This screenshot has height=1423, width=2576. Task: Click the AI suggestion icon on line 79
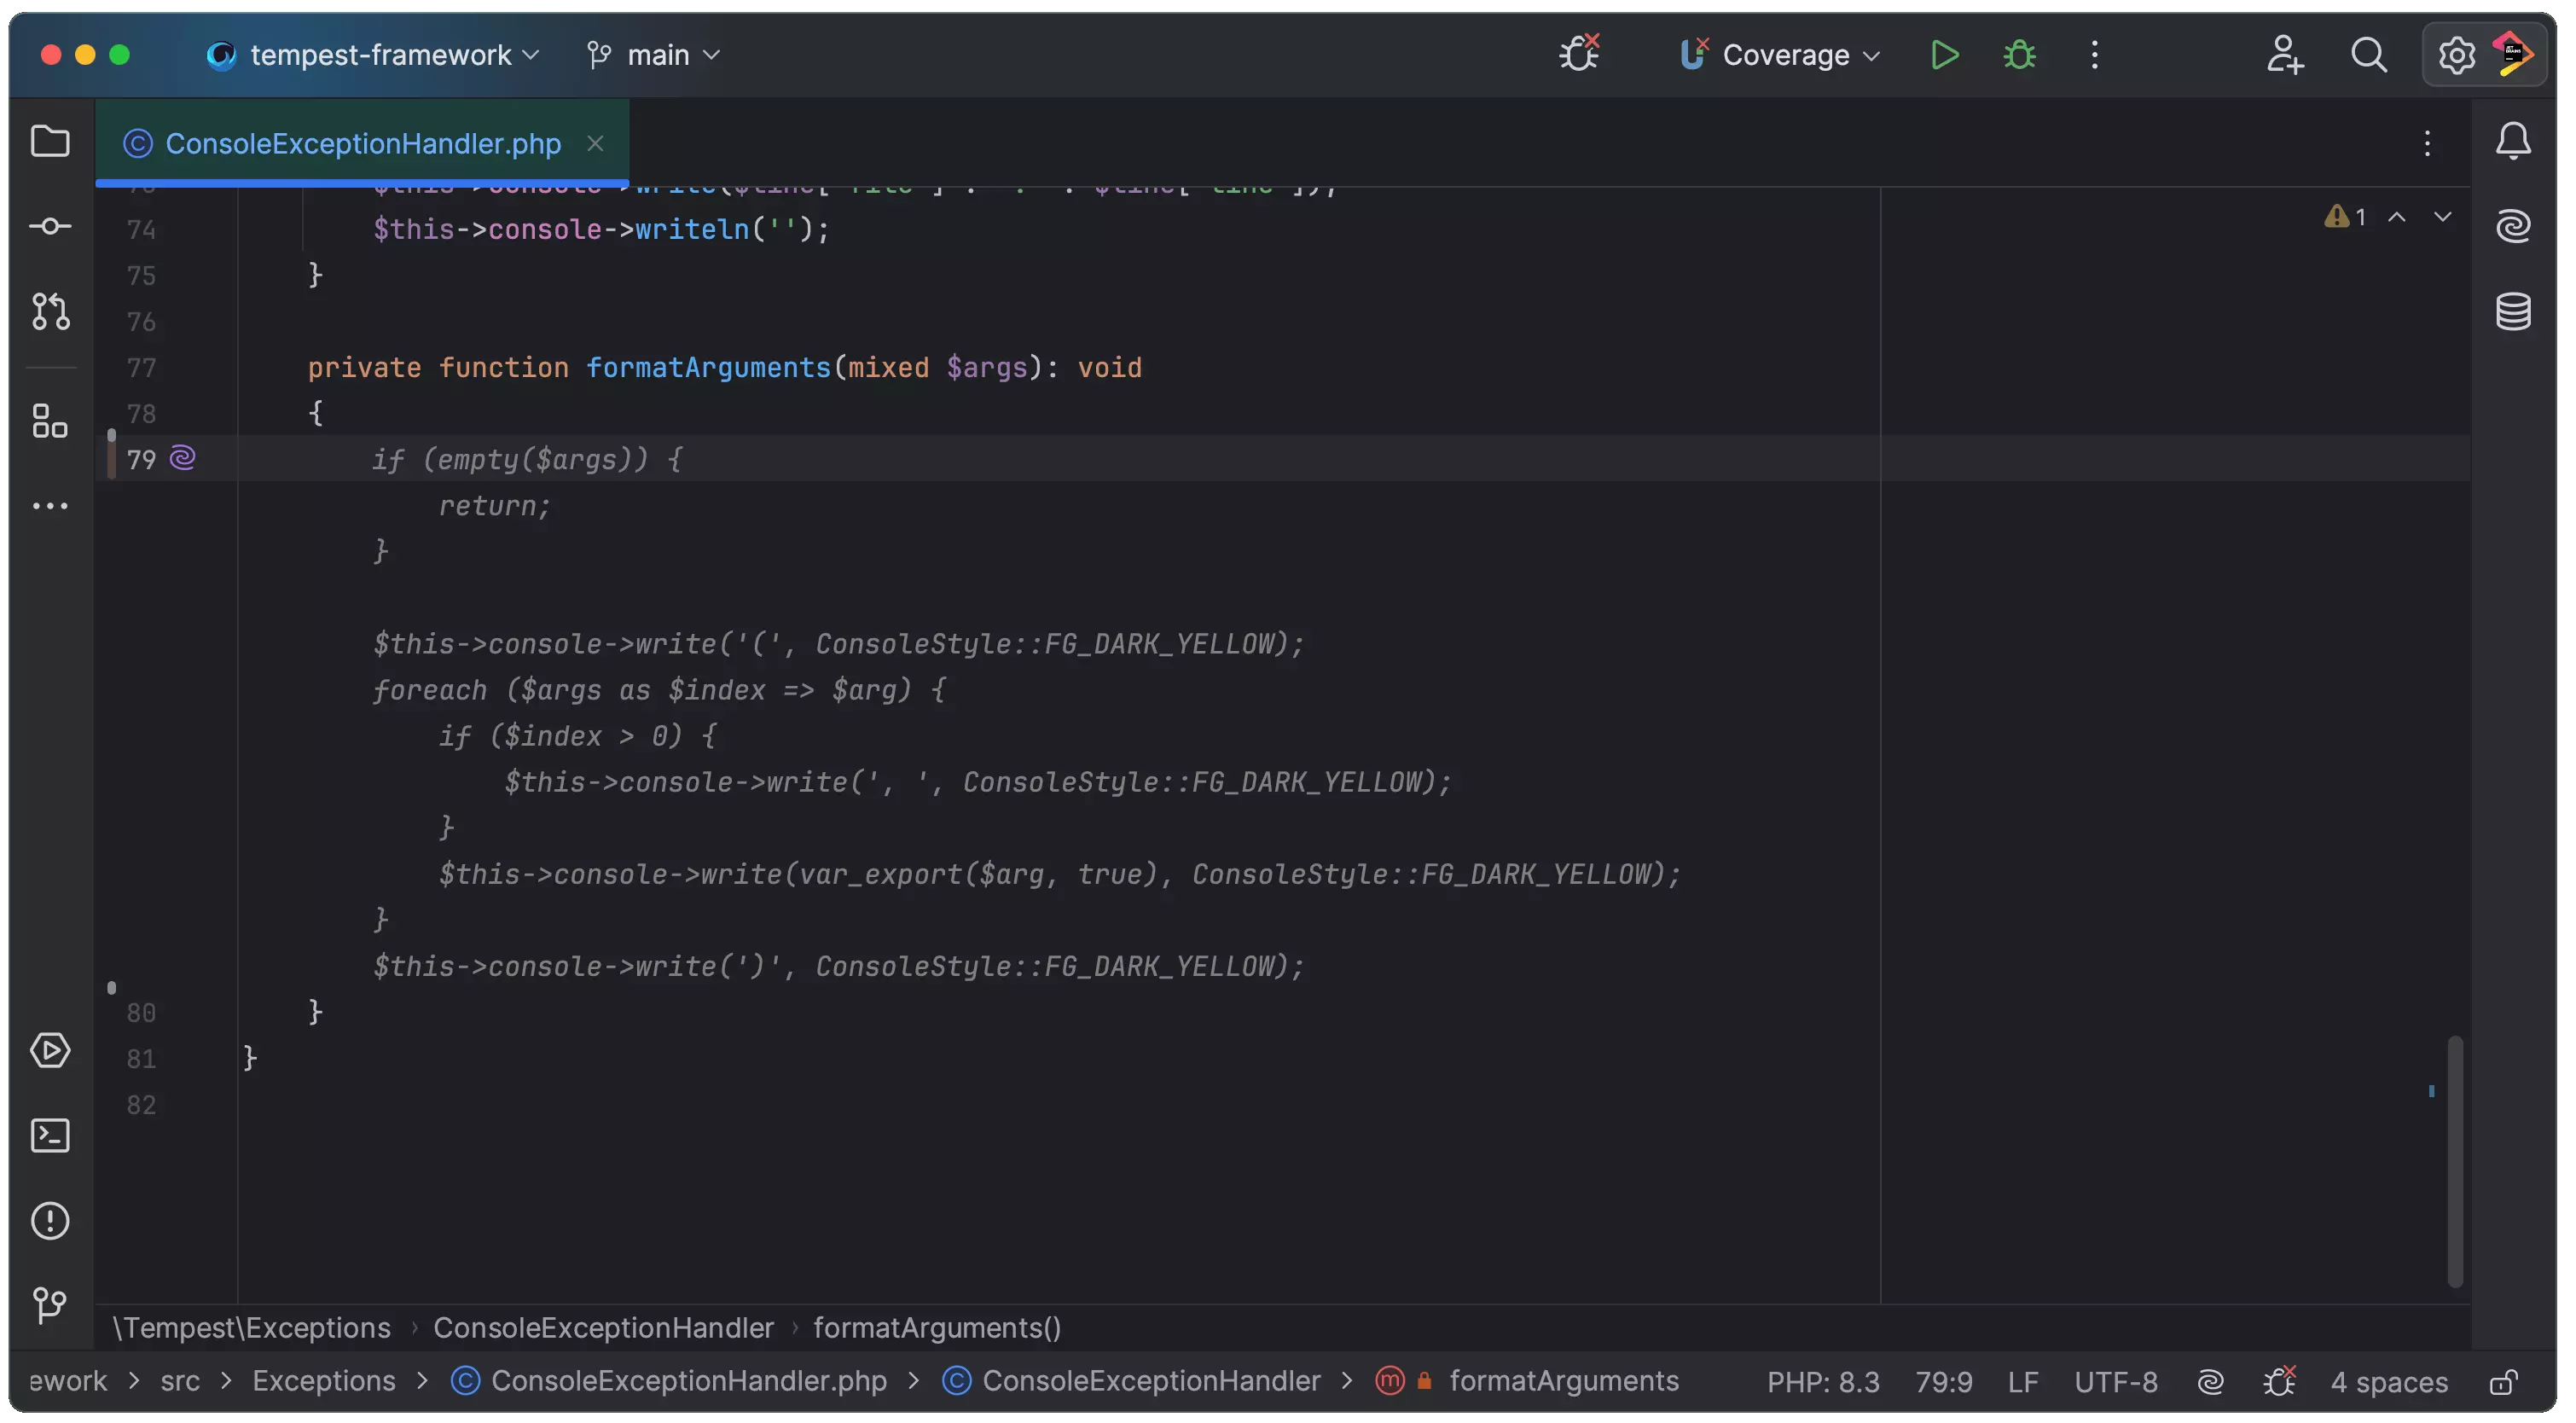(x=182, y=459)
